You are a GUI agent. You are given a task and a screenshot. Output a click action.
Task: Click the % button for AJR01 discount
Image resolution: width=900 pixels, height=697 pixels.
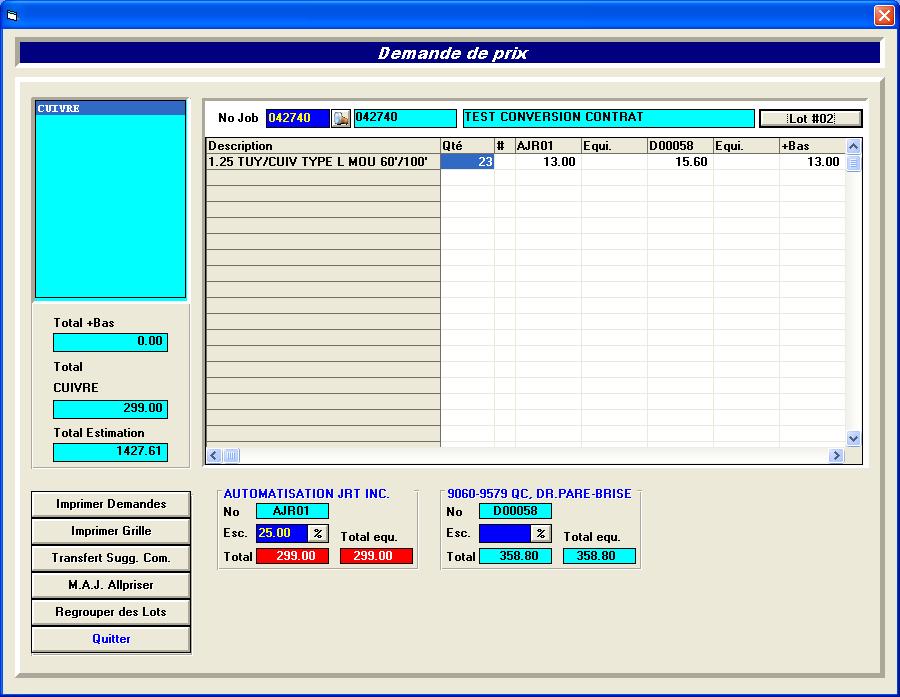click(x=317, y=533)
